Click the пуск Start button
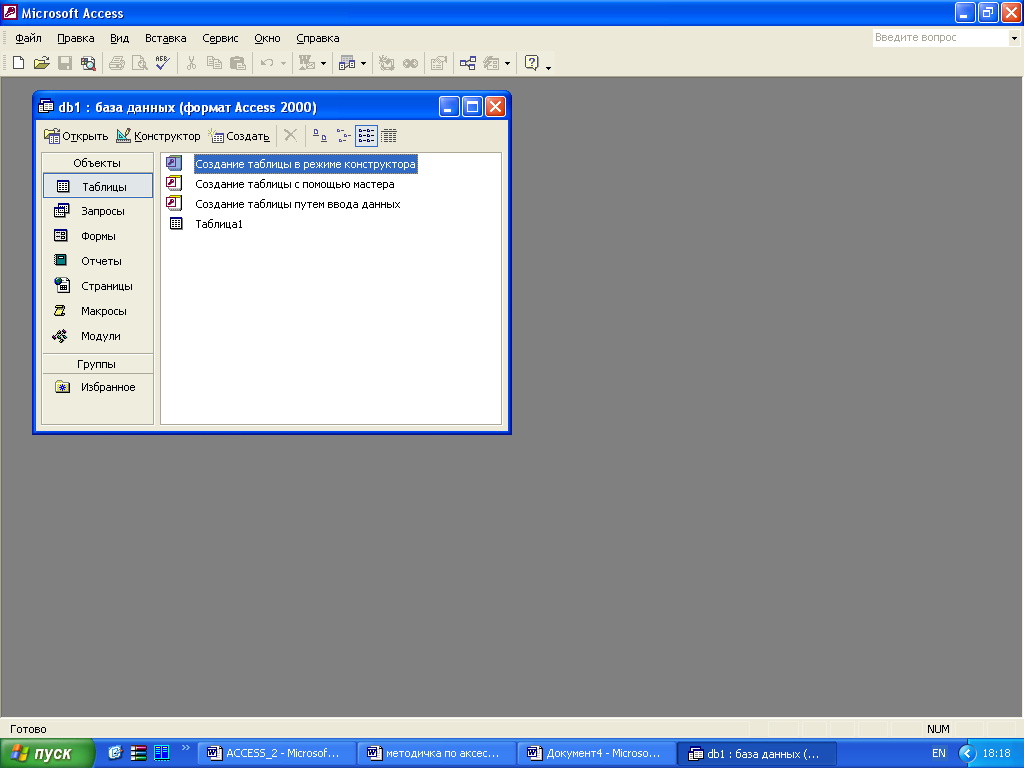This screenshot has height=768, width=1024. (47, 753)
